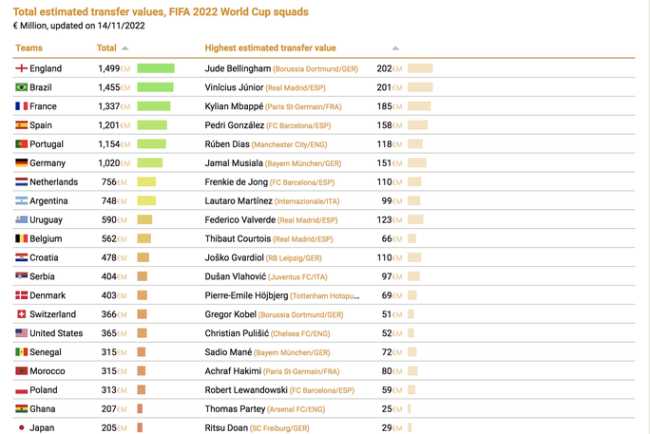Click the United States flag icon

[x=21, y=333]
